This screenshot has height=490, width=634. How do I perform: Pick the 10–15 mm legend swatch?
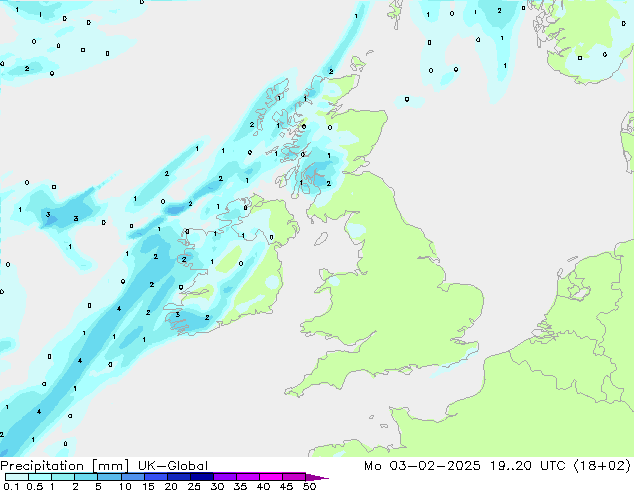coord(133,477)
